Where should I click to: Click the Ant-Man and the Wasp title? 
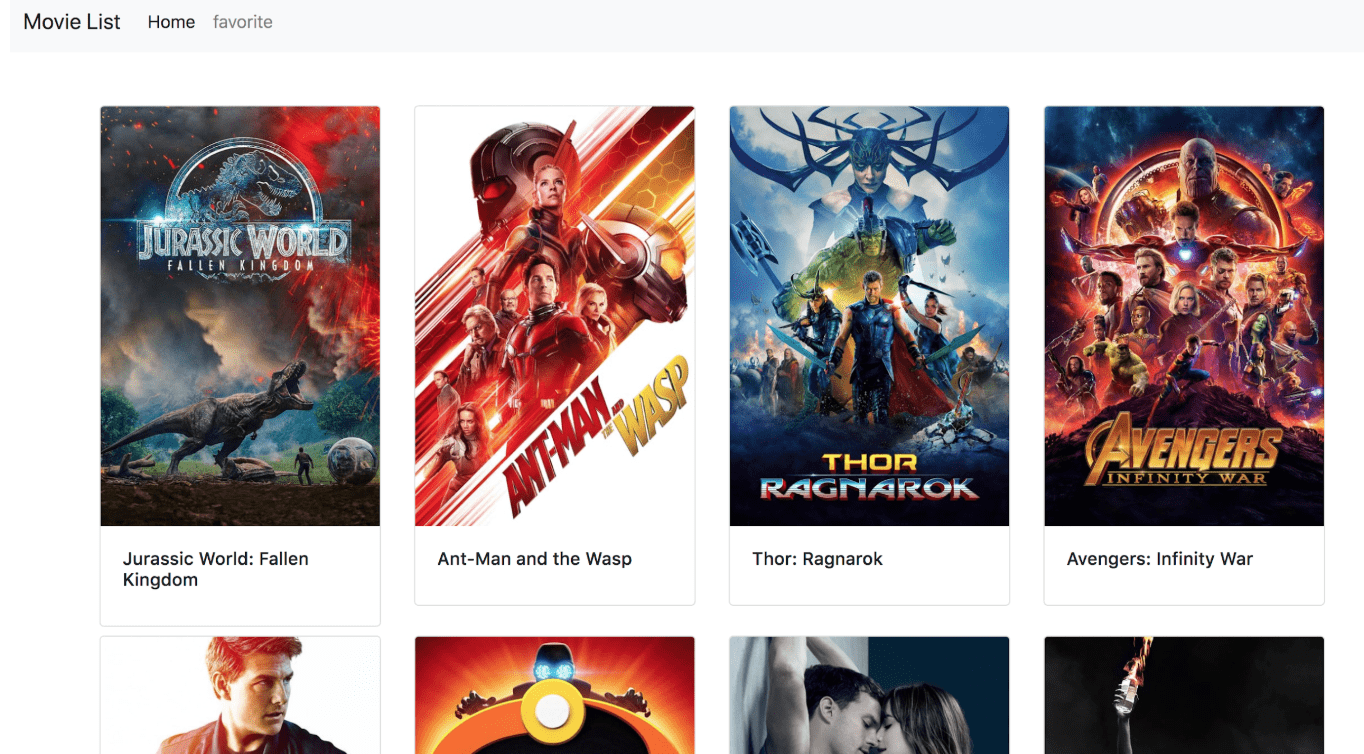pos(535,559)
